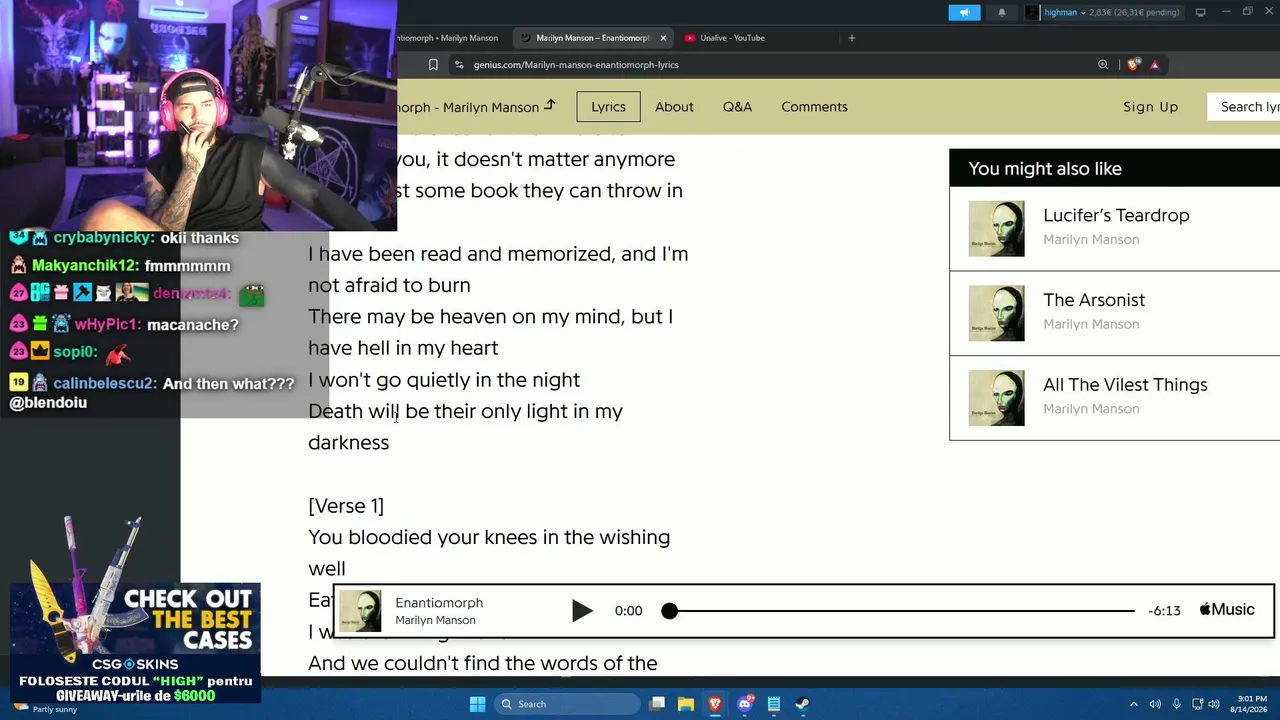Click the elapsed time 0:00 label

[629, 611]
